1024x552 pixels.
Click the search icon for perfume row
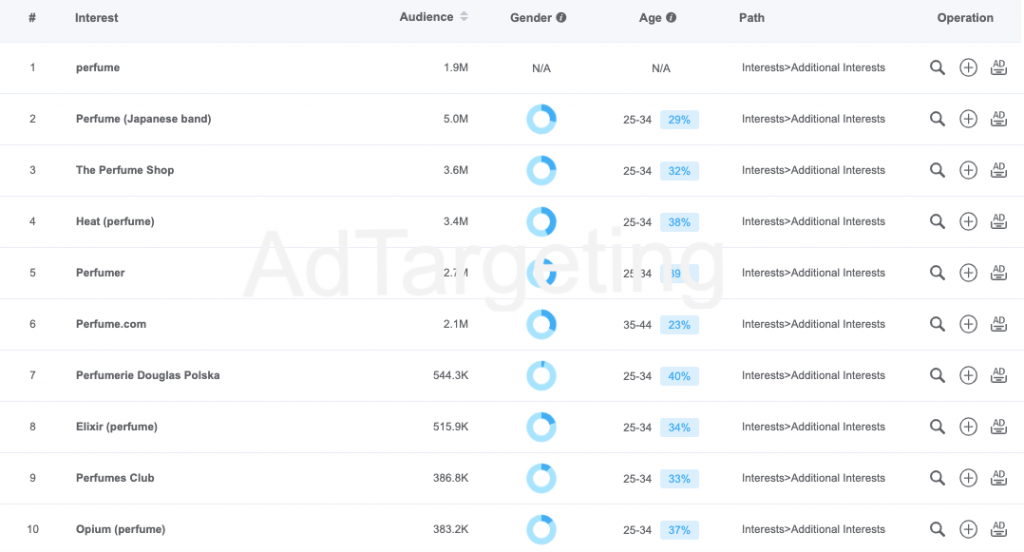tap(937, 67)
